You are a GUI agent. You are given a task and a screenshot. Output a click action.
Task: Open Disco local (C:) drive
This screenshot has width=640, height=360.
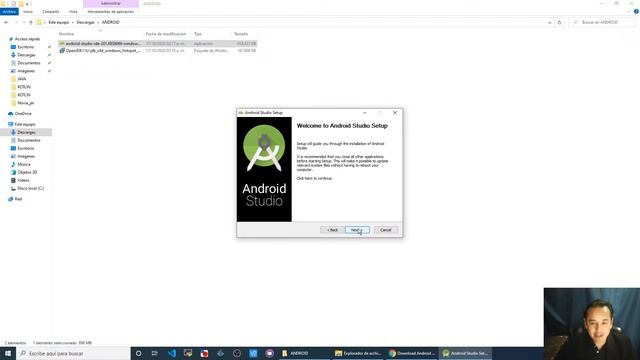pyautogui.click(x=30, y=189)
